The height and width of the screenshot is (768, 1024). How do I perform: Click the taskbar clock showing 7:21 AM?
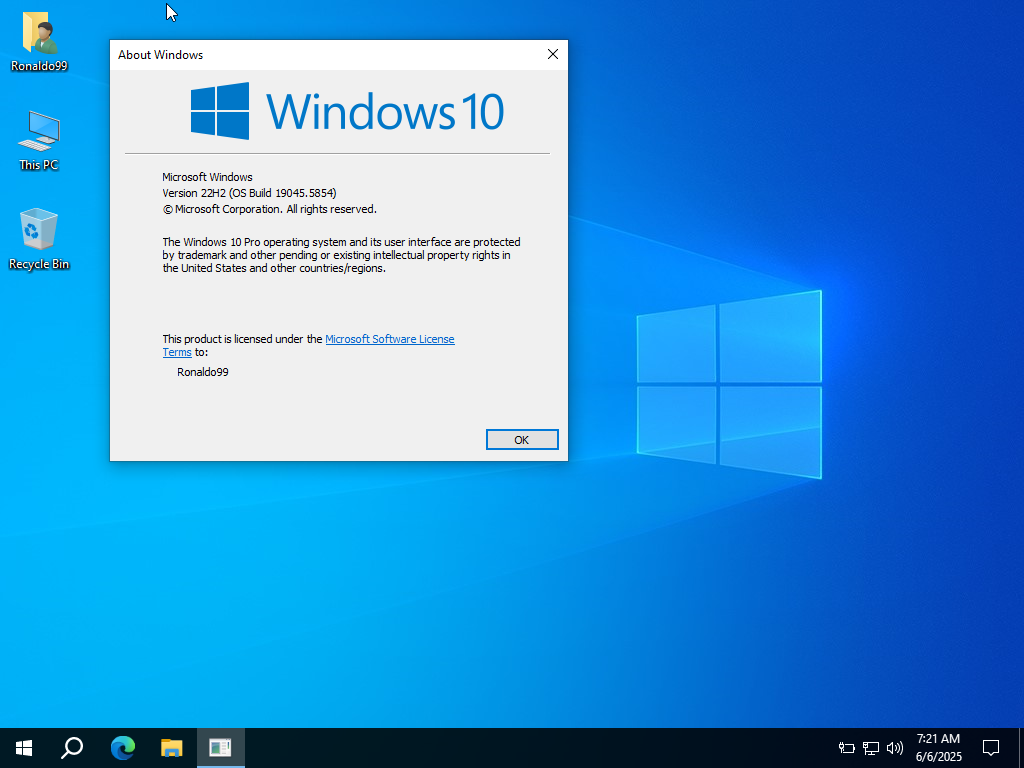pos(938,748)
